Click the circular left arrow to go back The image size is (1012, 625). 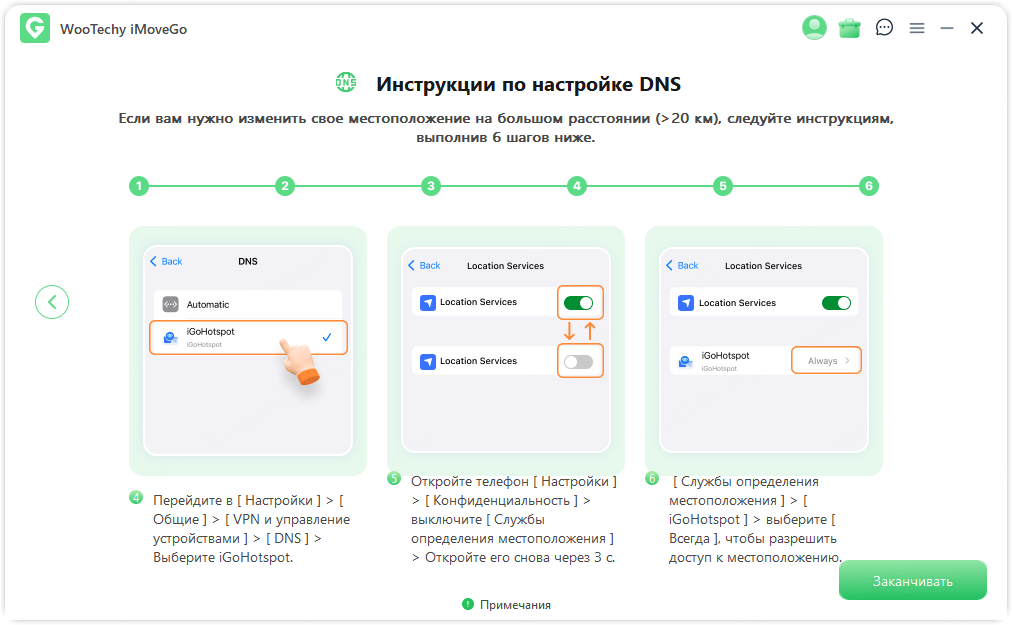point(52,301)
